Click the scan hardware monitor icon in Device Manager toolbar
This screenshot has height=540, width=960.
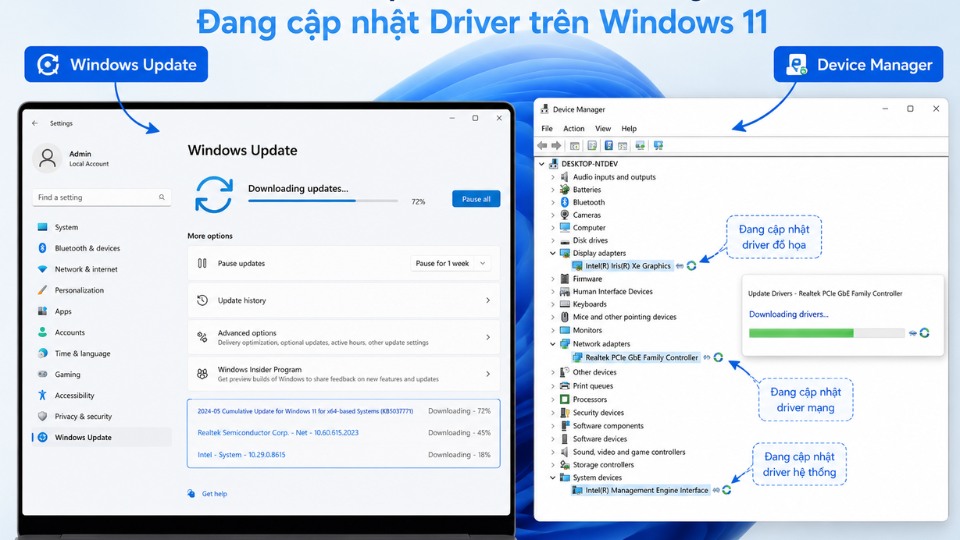[658, 146]
